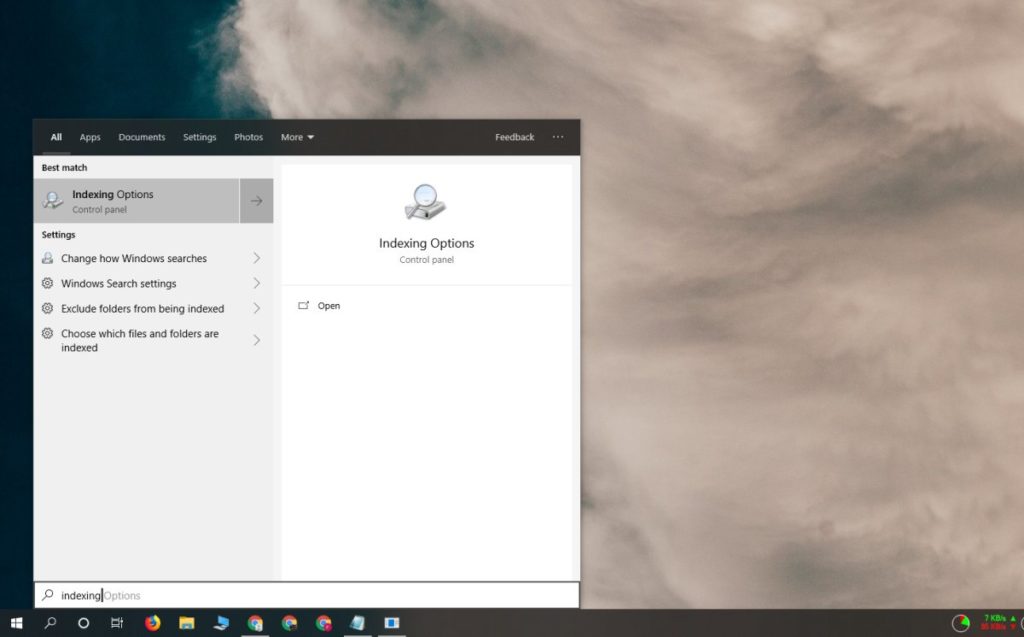Click the Feedback button
The image size is (1024, 637).
coord(514,137)
